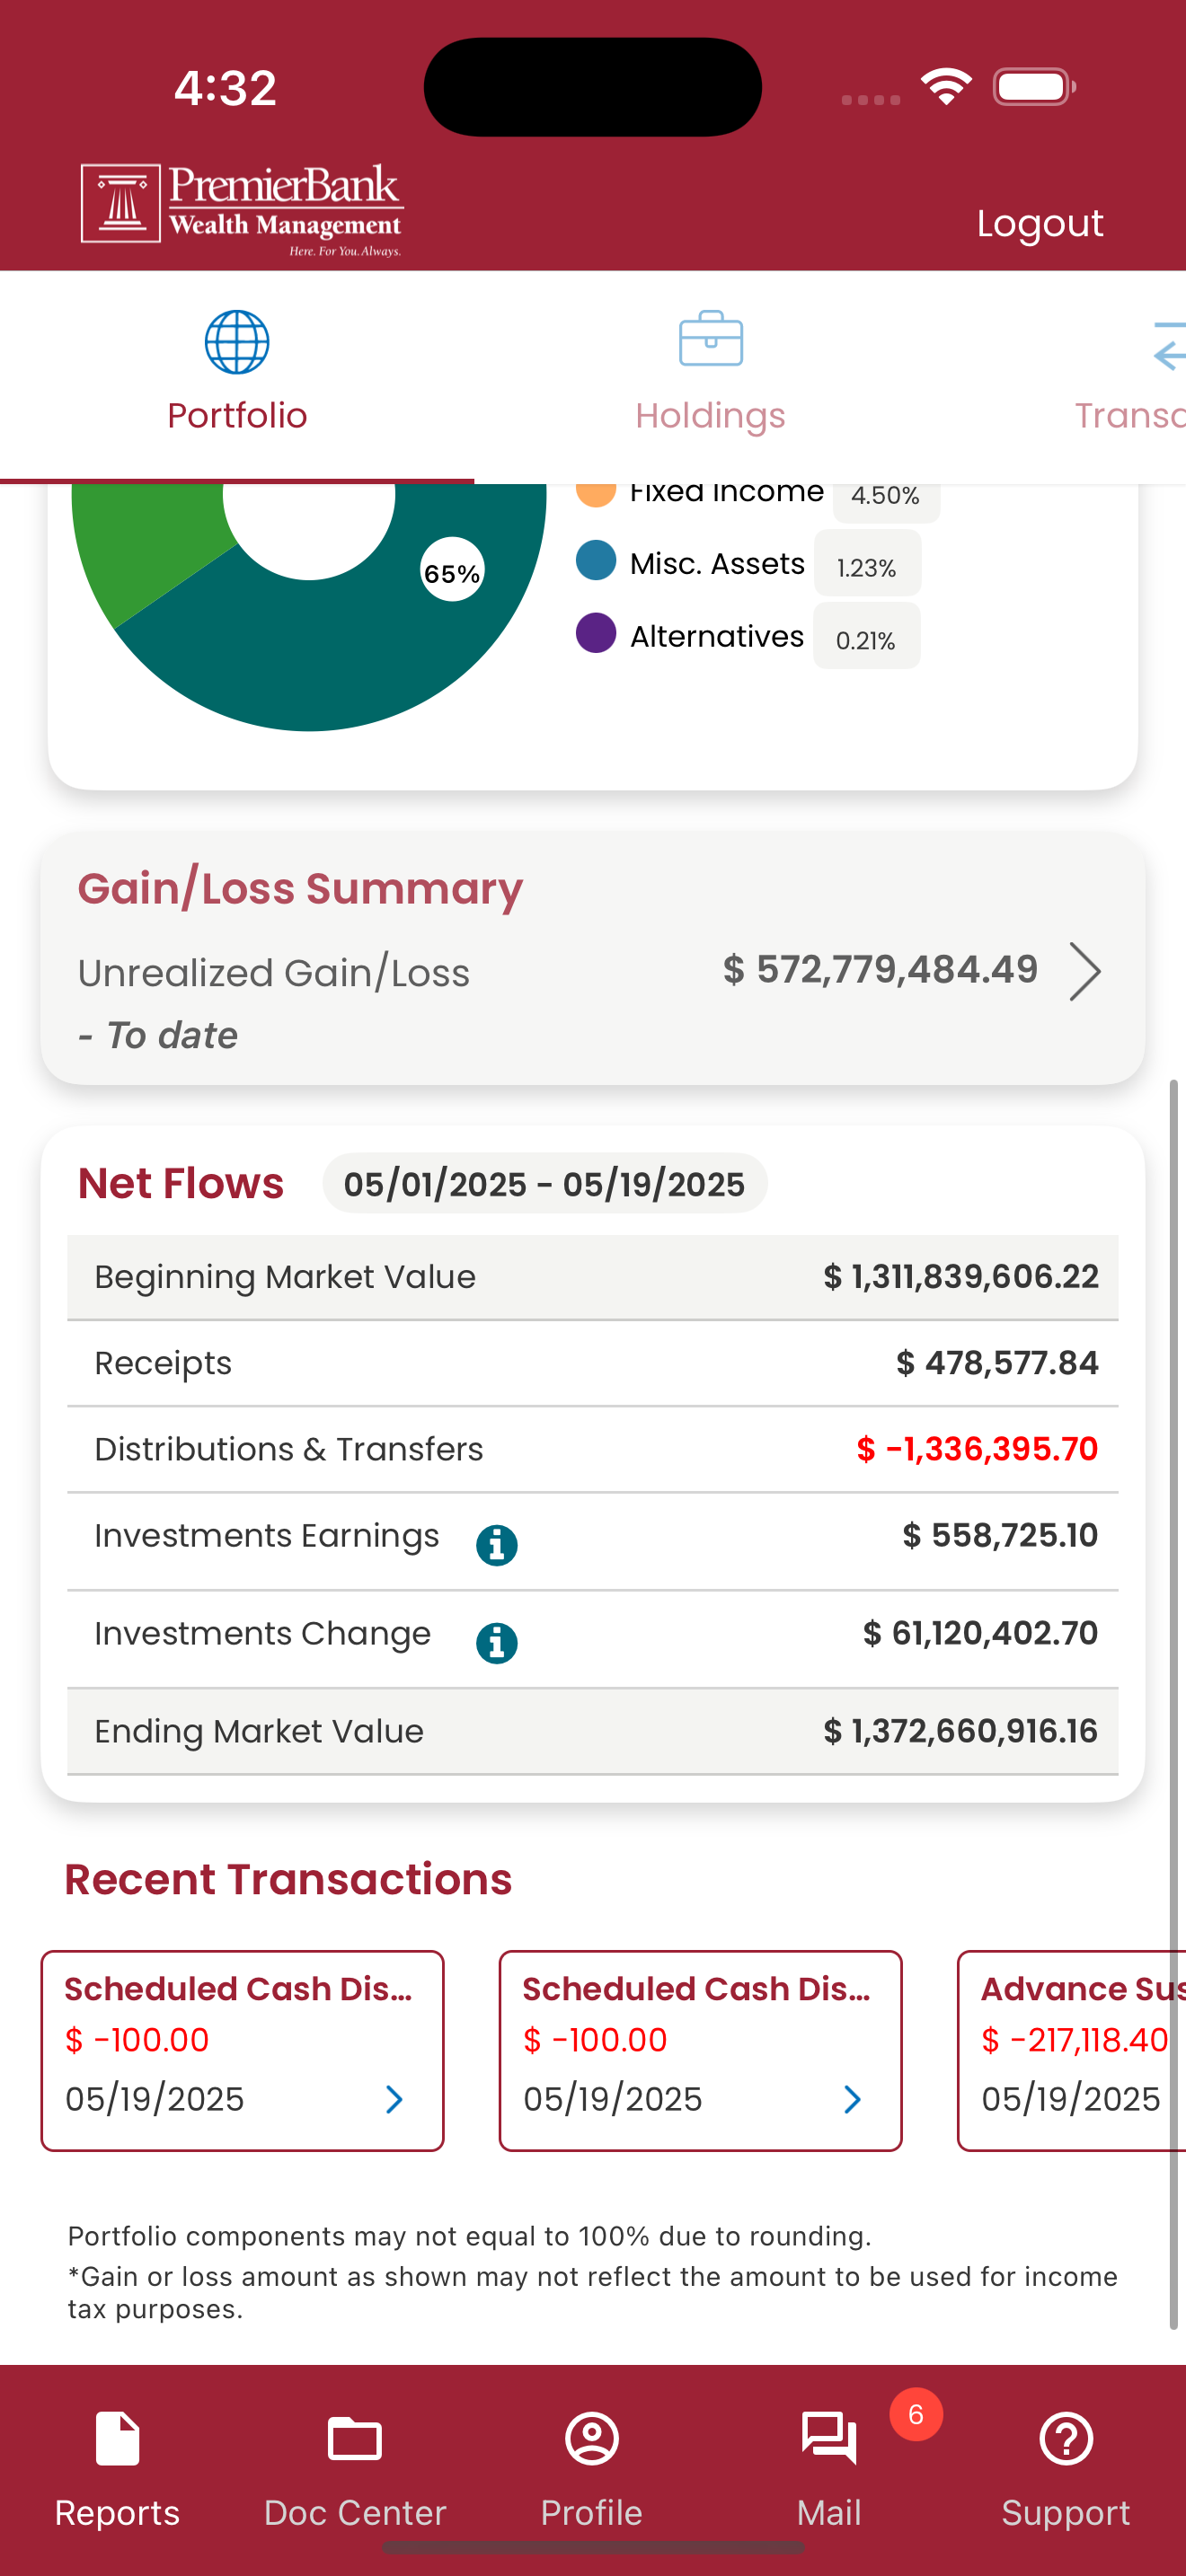The width and height of the screenshot is (1186, 2576).
Task: Select the Holdings tab label
Action: (x=710, y=416)
